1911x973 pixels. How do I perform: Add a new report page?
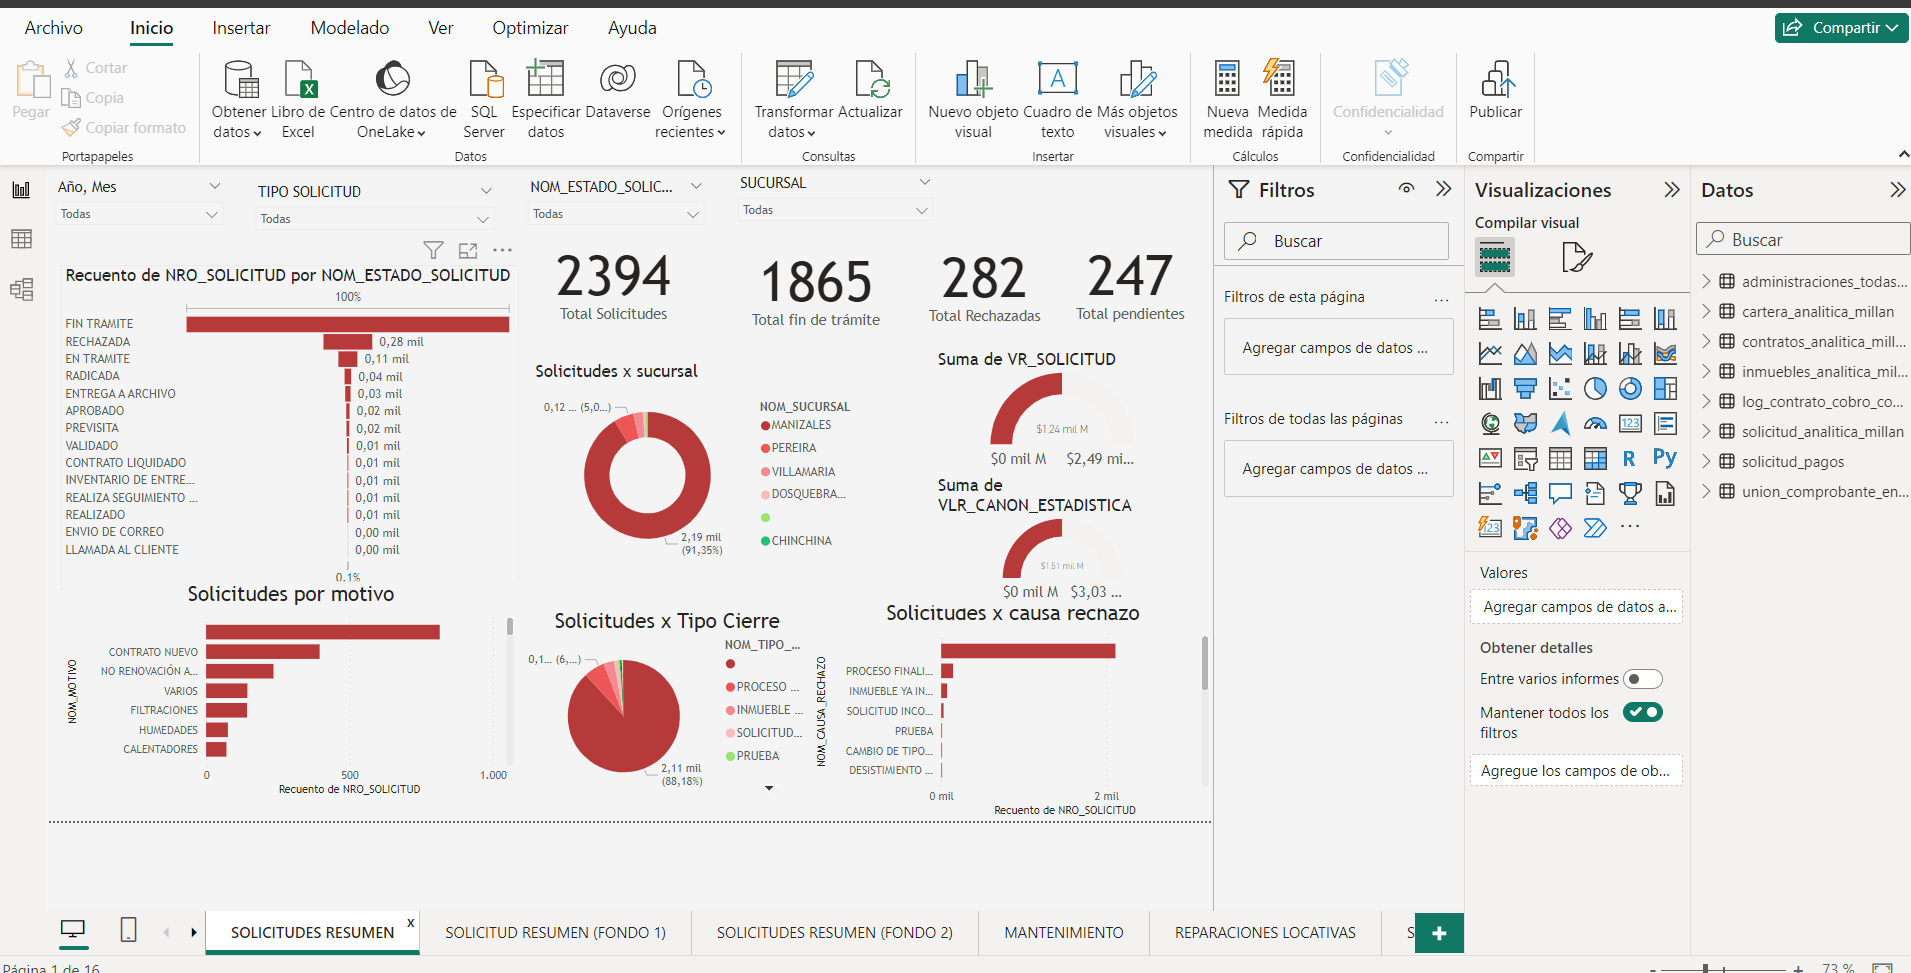click(x=1439, y=933)
